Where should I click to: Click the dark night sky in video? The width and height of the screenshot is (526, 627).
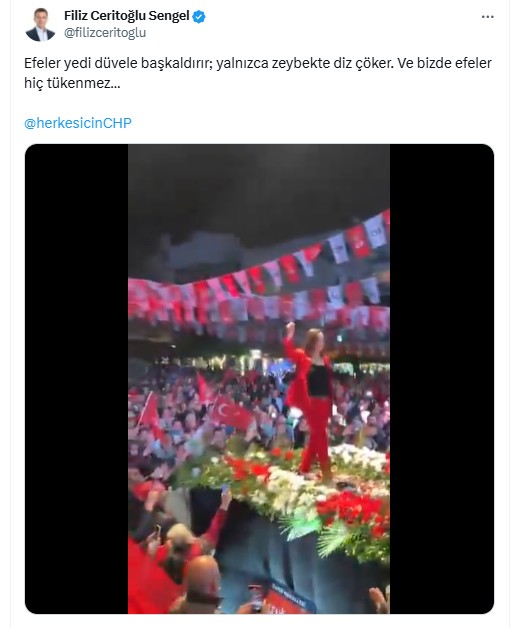259,188
